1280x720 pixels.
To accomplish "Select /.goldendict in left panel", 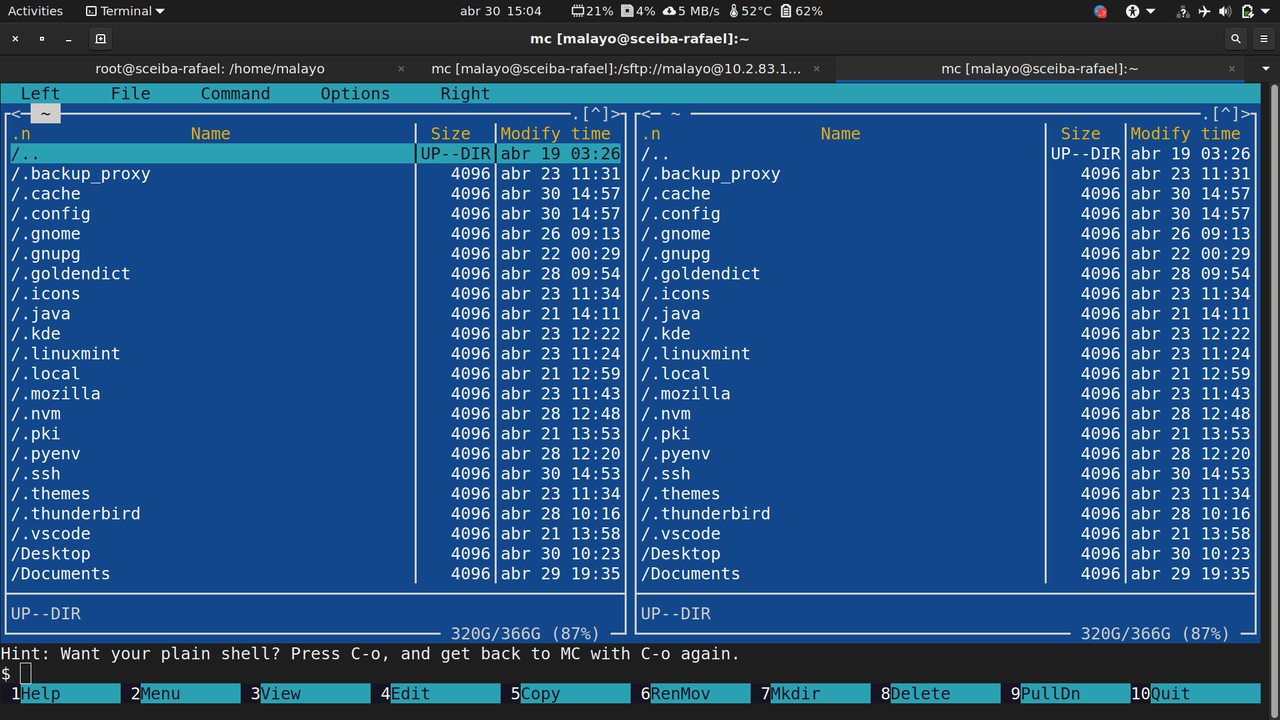I will click(315, 274).
